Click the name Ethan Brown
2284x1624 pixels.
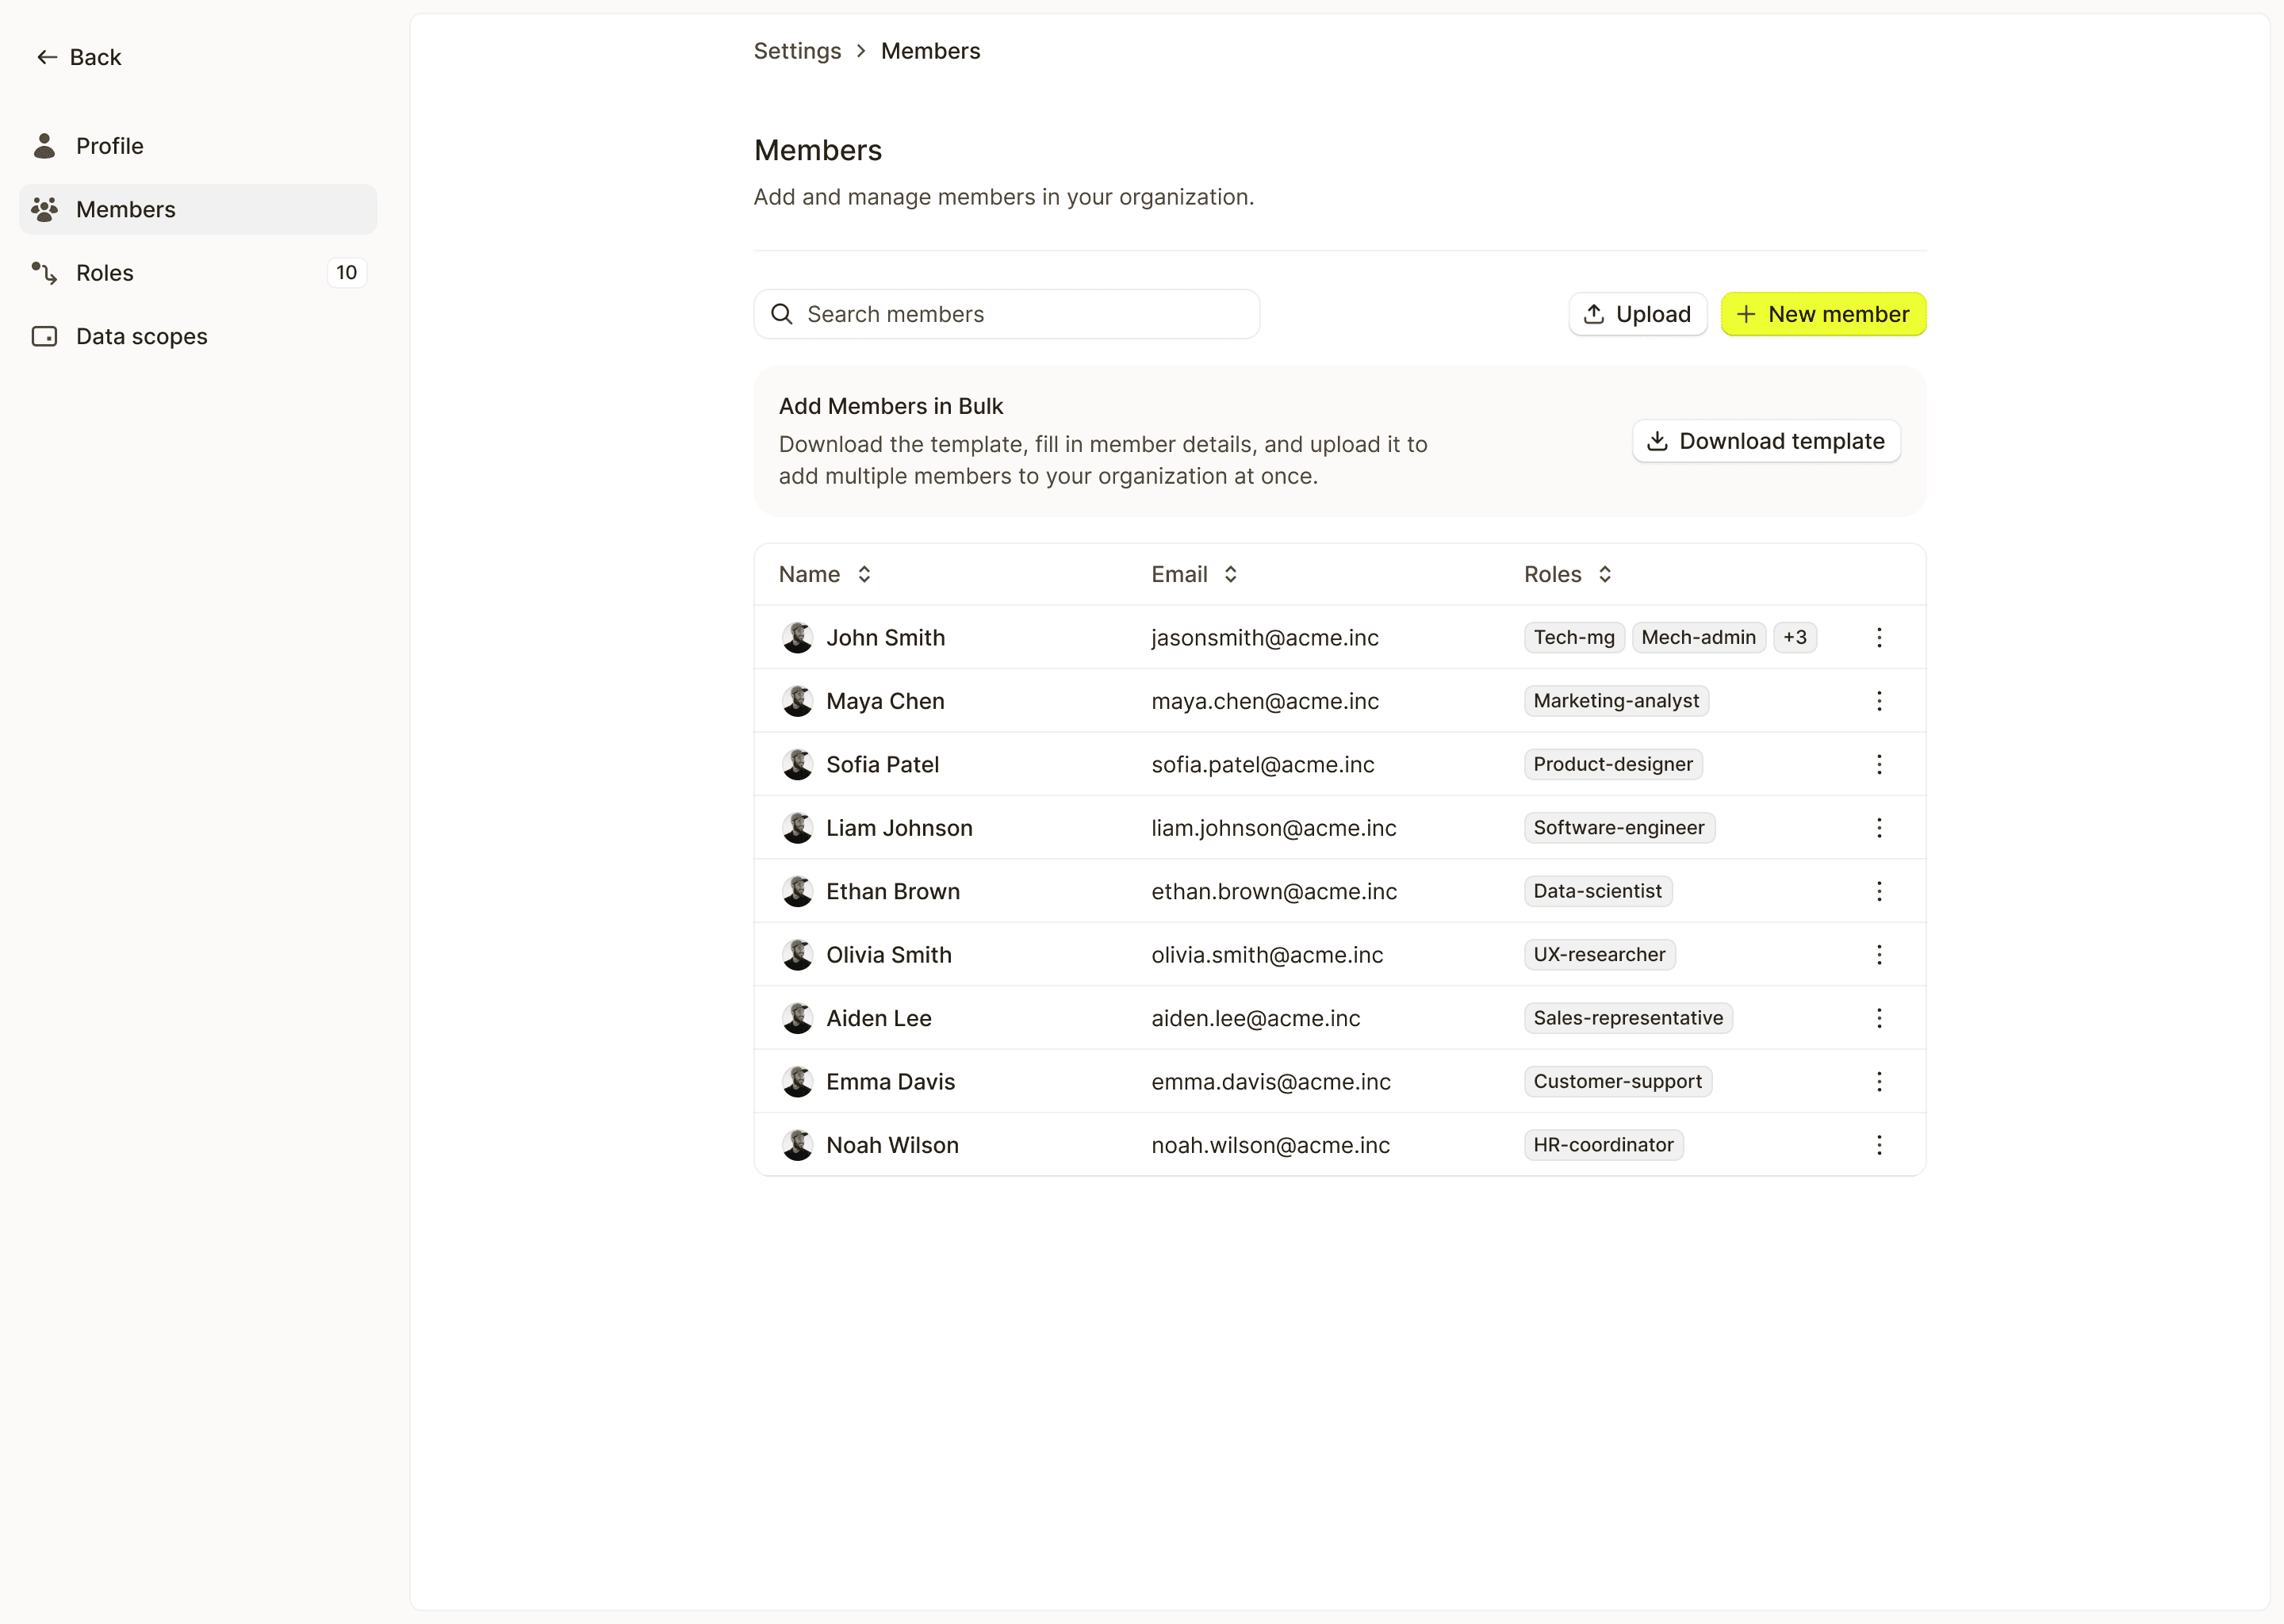893,891
